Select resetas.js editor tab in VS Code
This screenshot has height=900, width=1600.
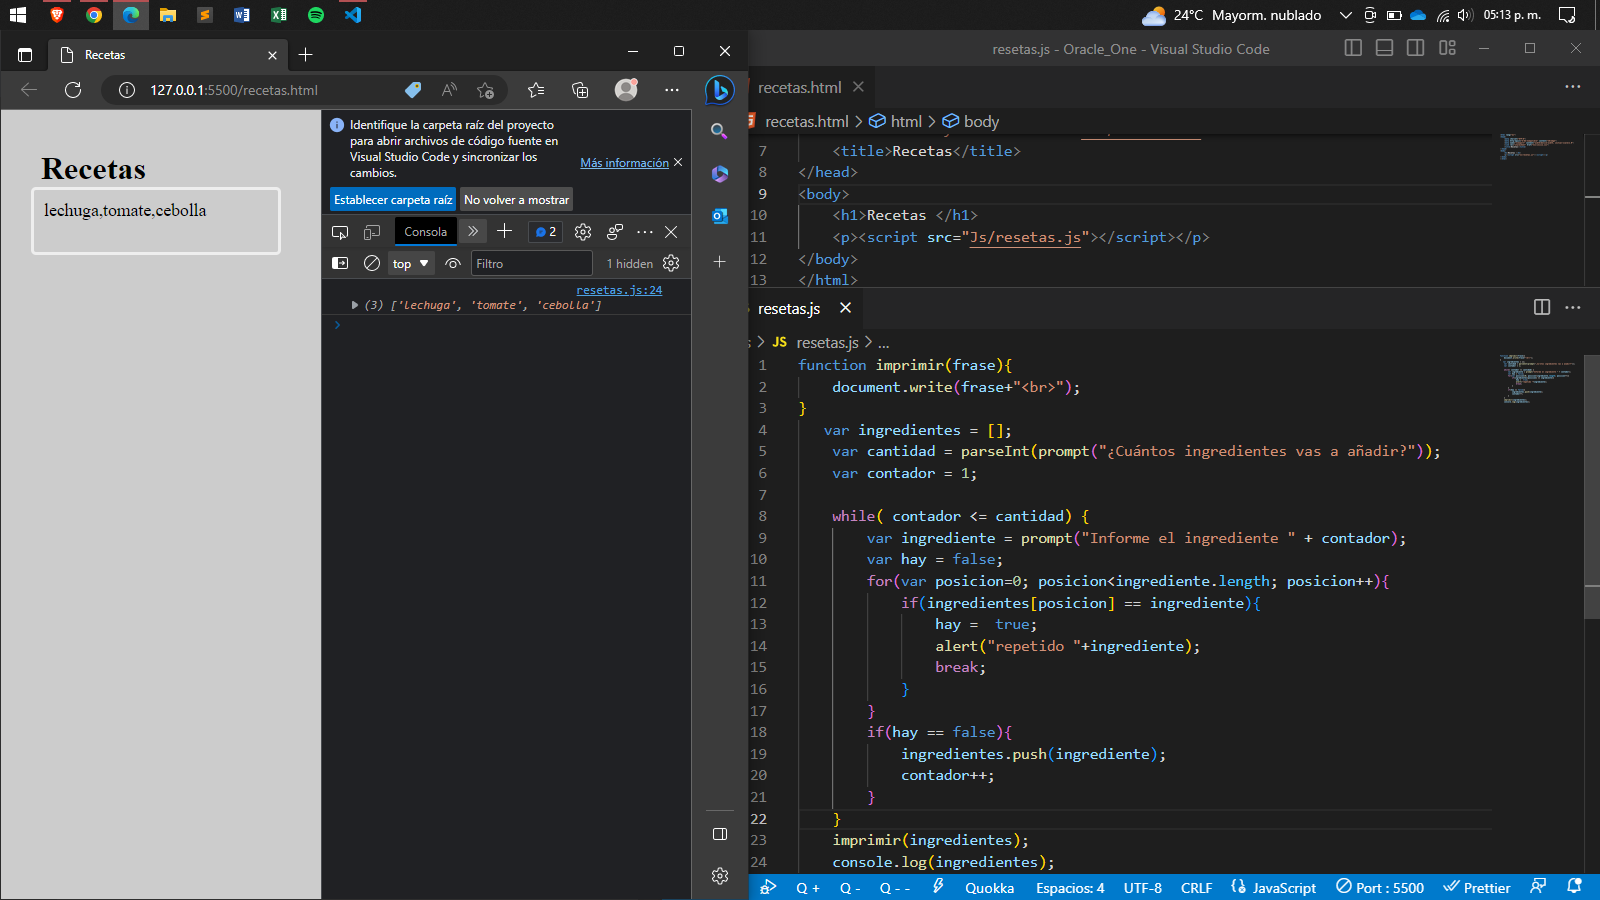(789, 309)
